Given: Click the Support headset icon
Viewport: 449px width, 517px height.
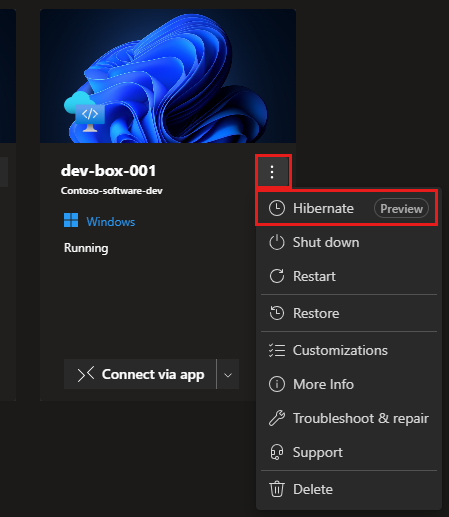Looking at the screenshot, I should 277,452.
